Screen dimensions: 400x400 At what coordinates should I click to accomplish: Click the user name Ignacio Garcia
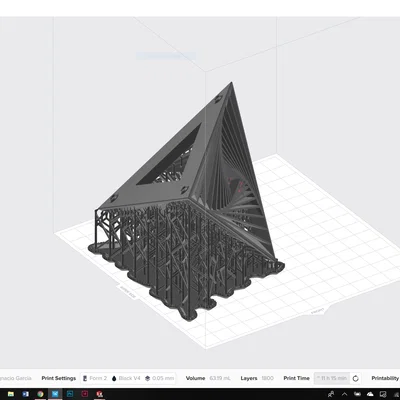(x=16, y=378)
